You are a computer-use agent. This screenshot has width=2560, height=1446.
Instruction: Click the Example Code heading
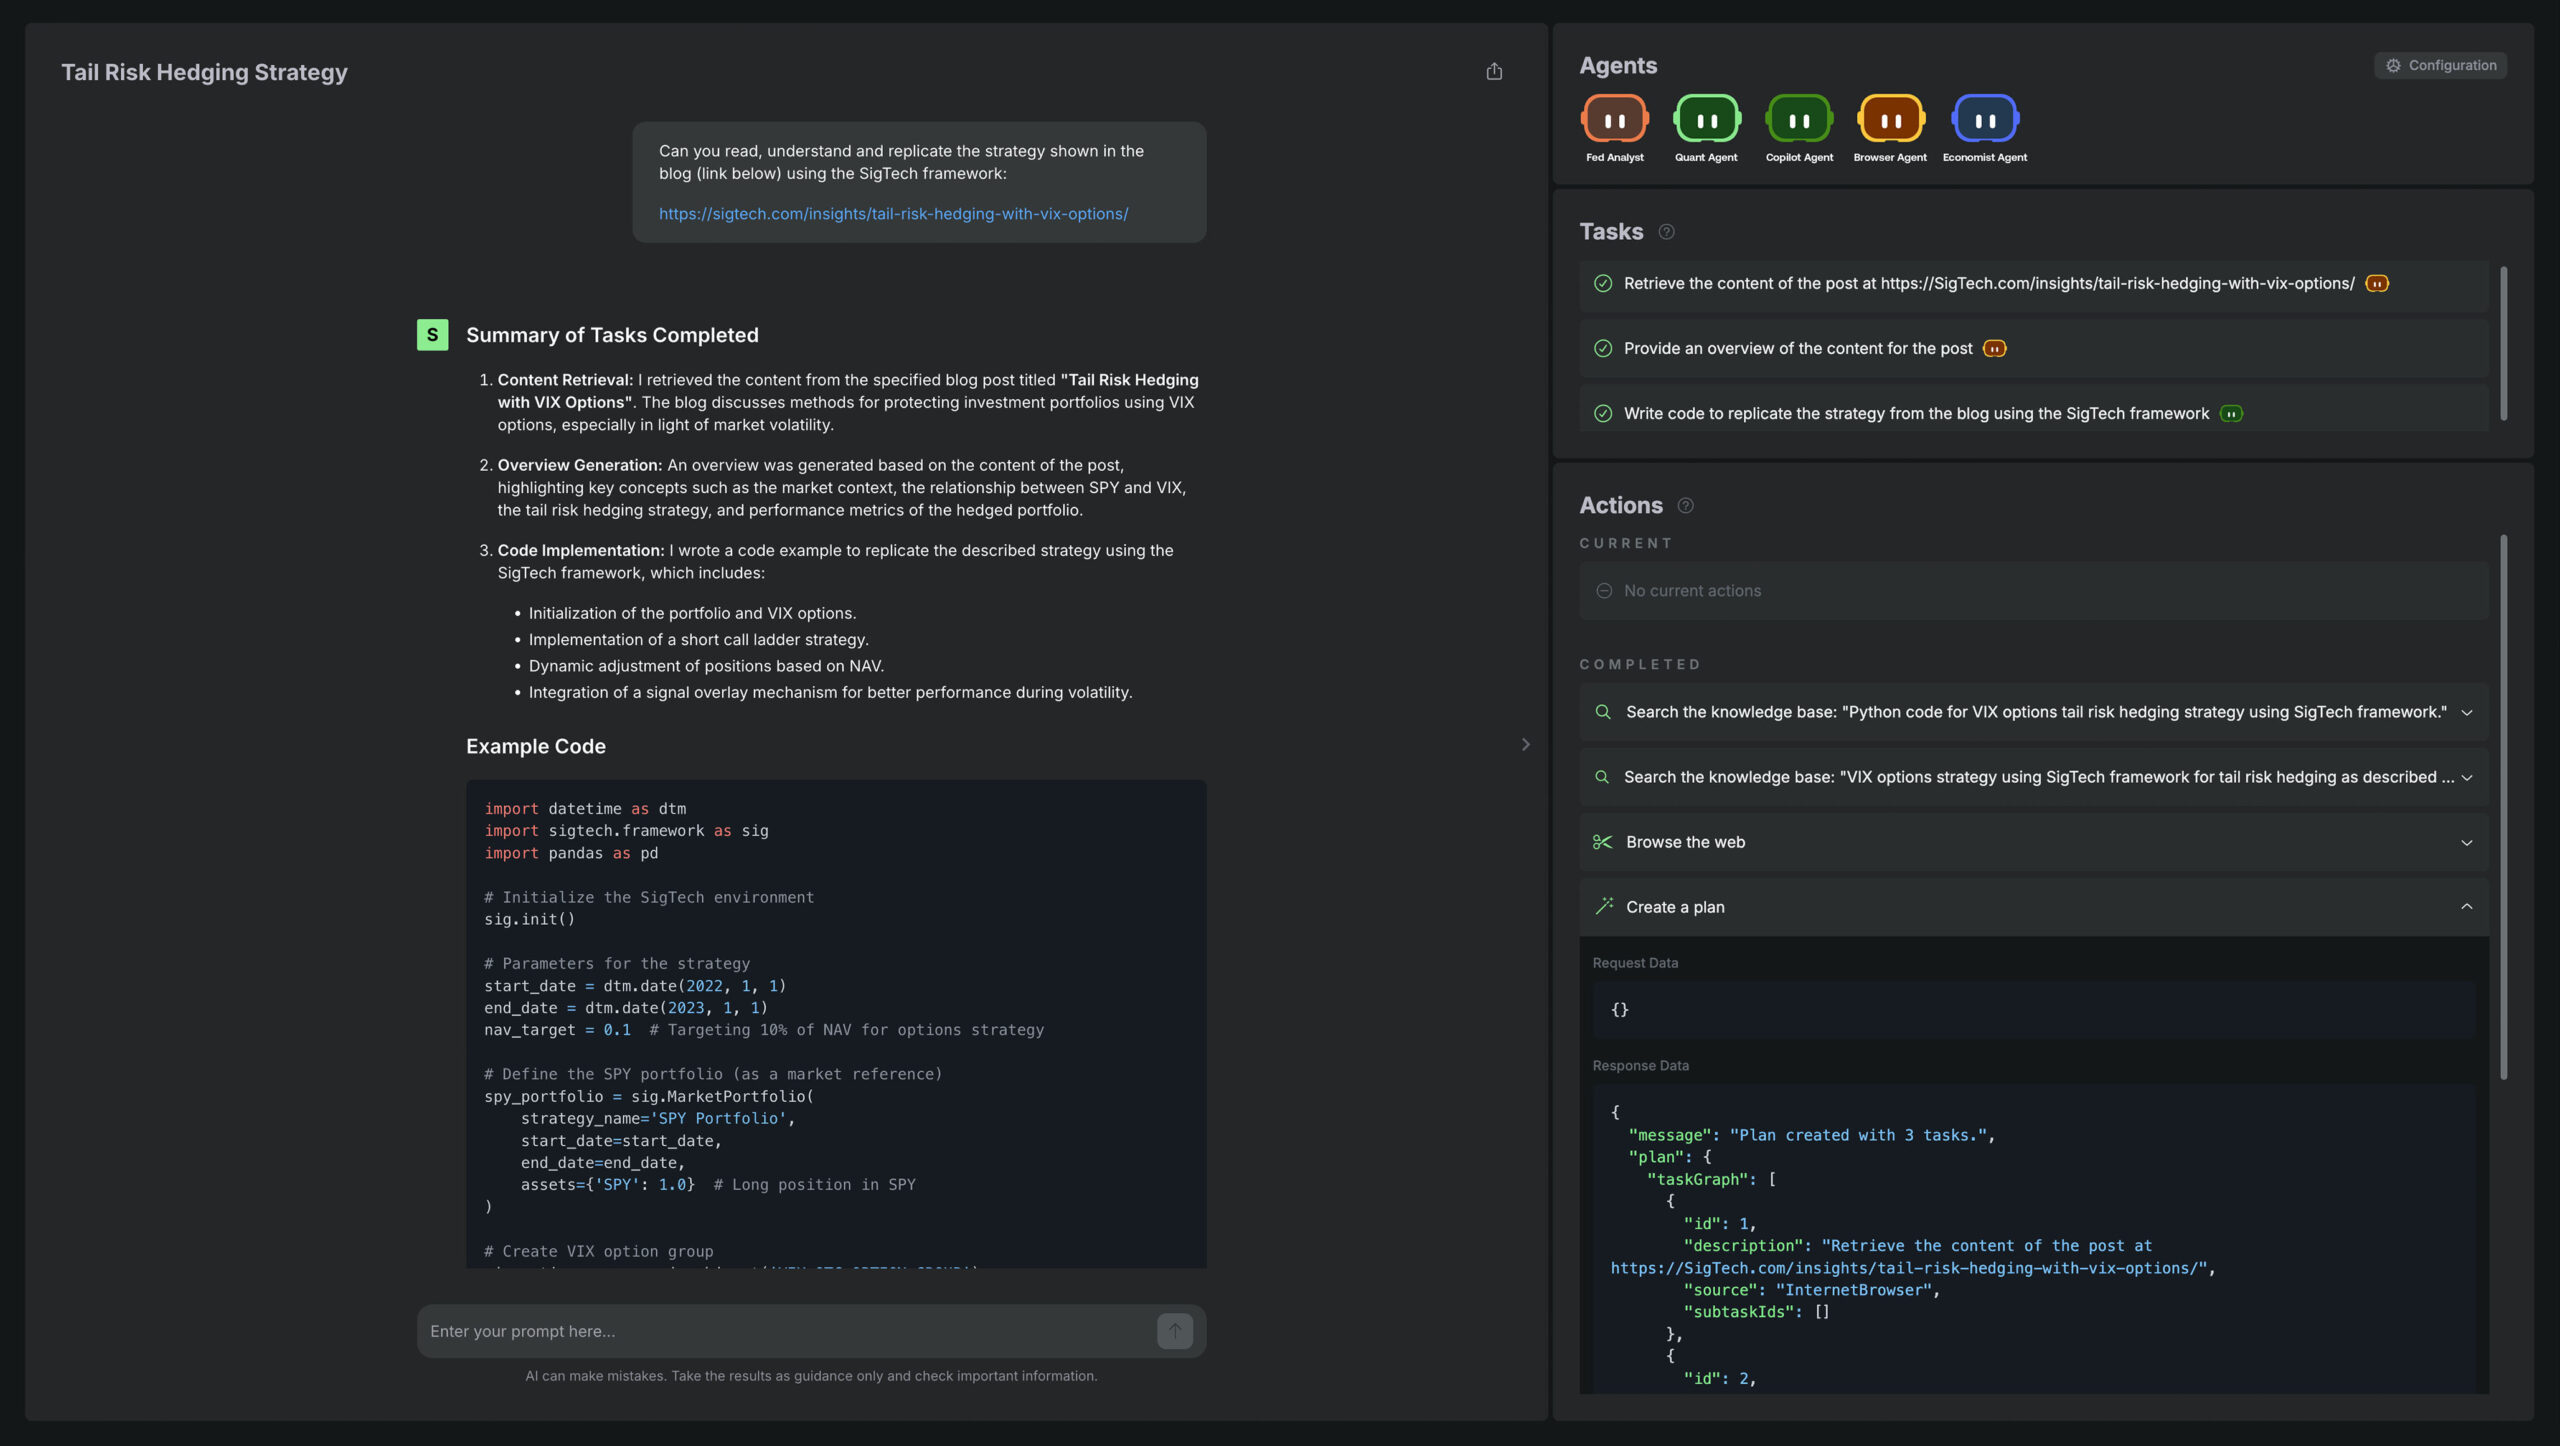[536, 746]
